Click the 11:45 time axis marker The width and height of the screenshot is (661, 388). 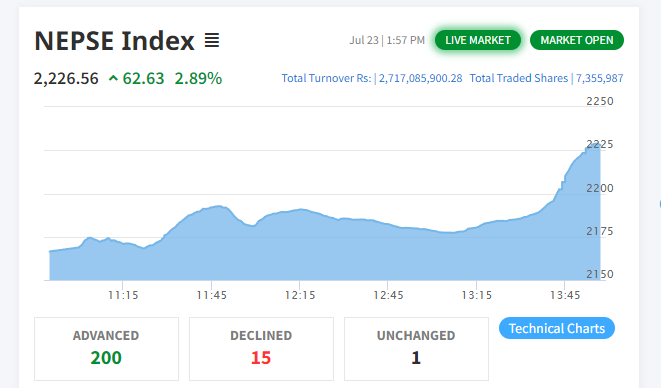212,295
